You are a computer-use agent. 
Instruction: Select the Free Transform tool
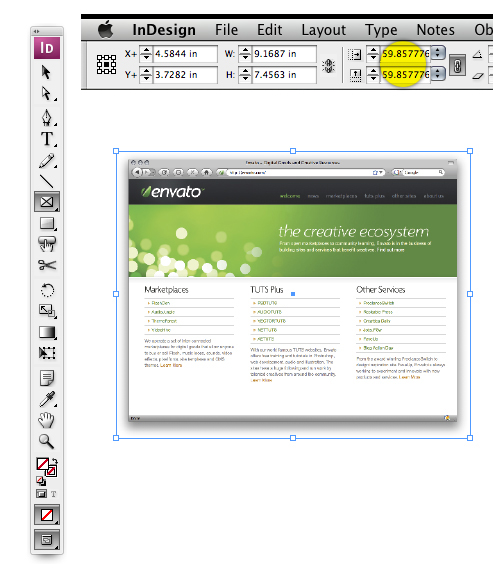click(x=47, y=353)
